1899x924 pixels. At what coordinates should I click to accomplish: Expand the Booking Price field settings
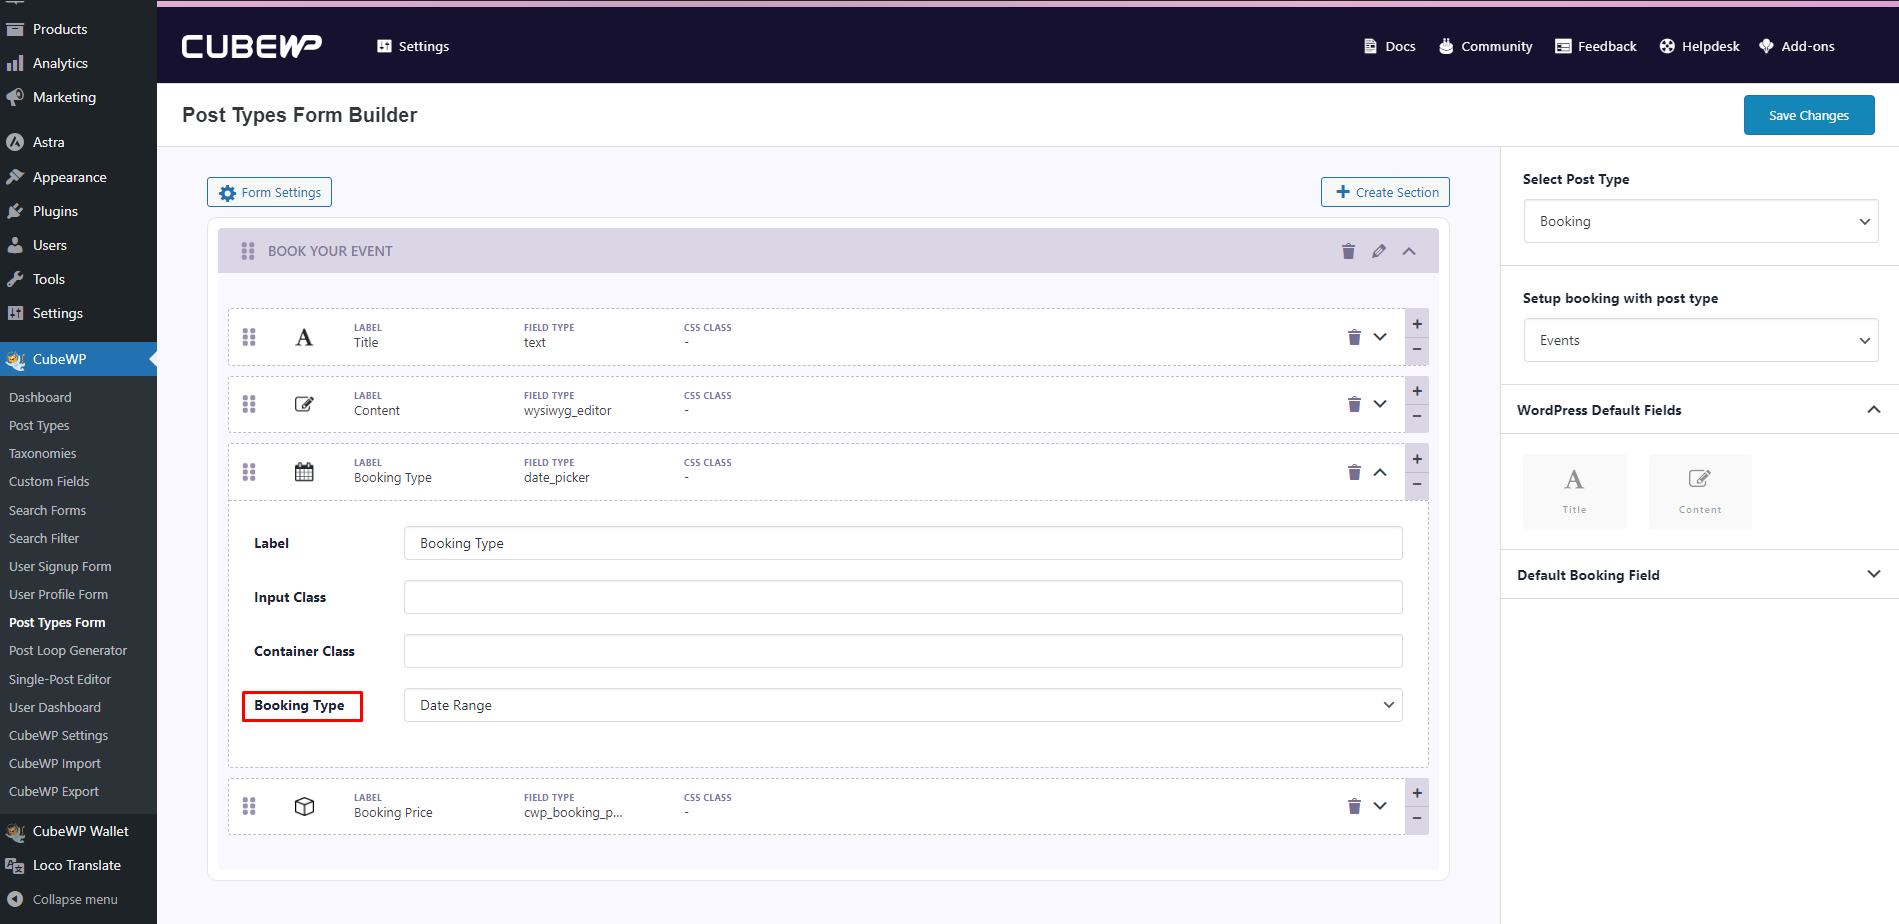coord(1380,806)
